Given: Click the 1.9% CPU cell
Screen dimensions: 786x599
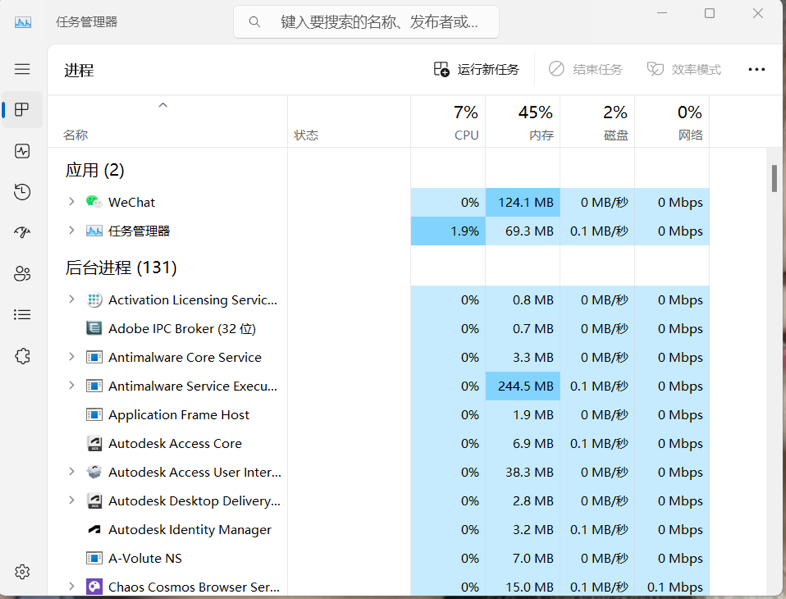Looking at the screenshot, I should point(448,231).
